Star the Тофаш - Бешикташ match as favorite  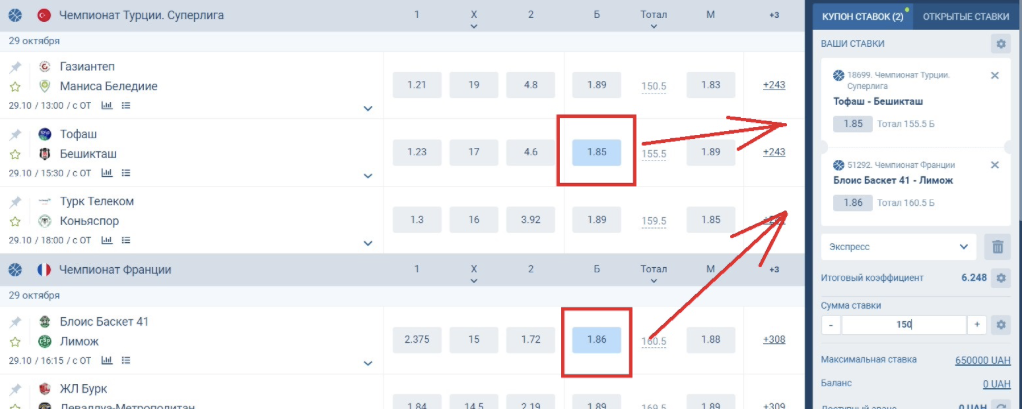15,154
